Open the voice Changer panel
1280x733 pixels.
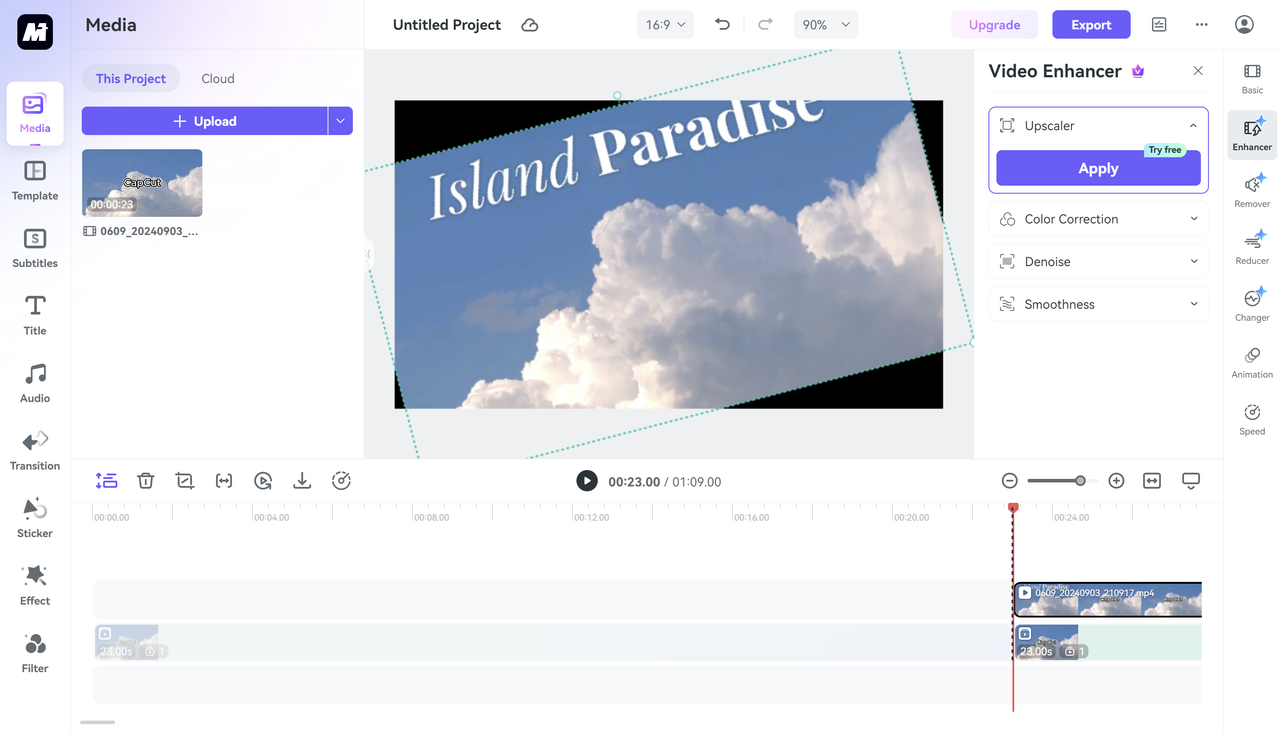coord(1251,305)
